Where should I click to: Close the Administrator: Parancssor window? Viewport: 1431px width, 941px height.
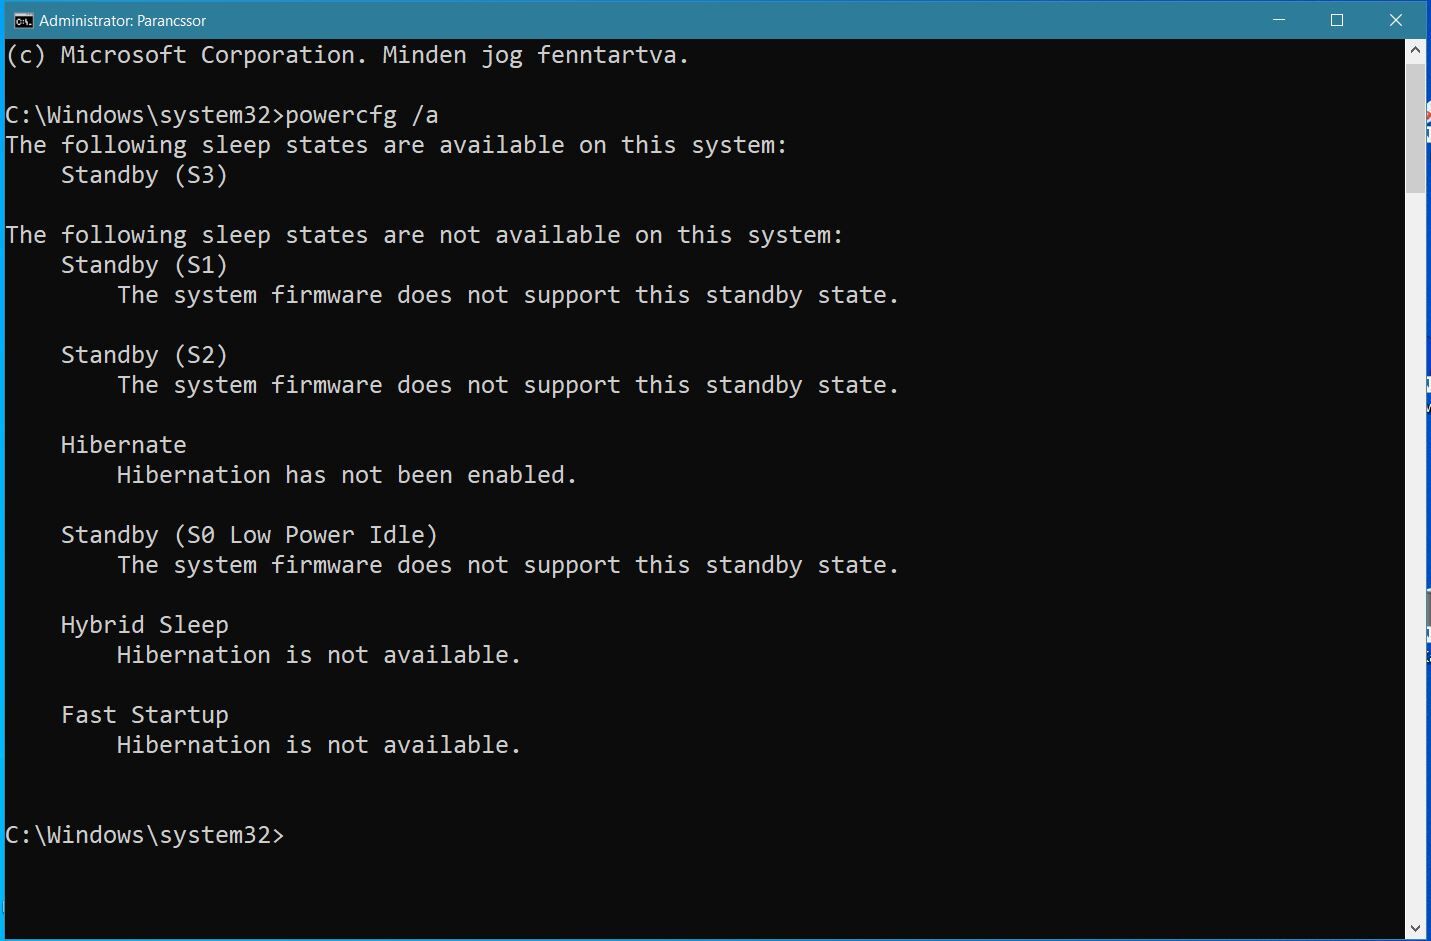coord(1396,20)
